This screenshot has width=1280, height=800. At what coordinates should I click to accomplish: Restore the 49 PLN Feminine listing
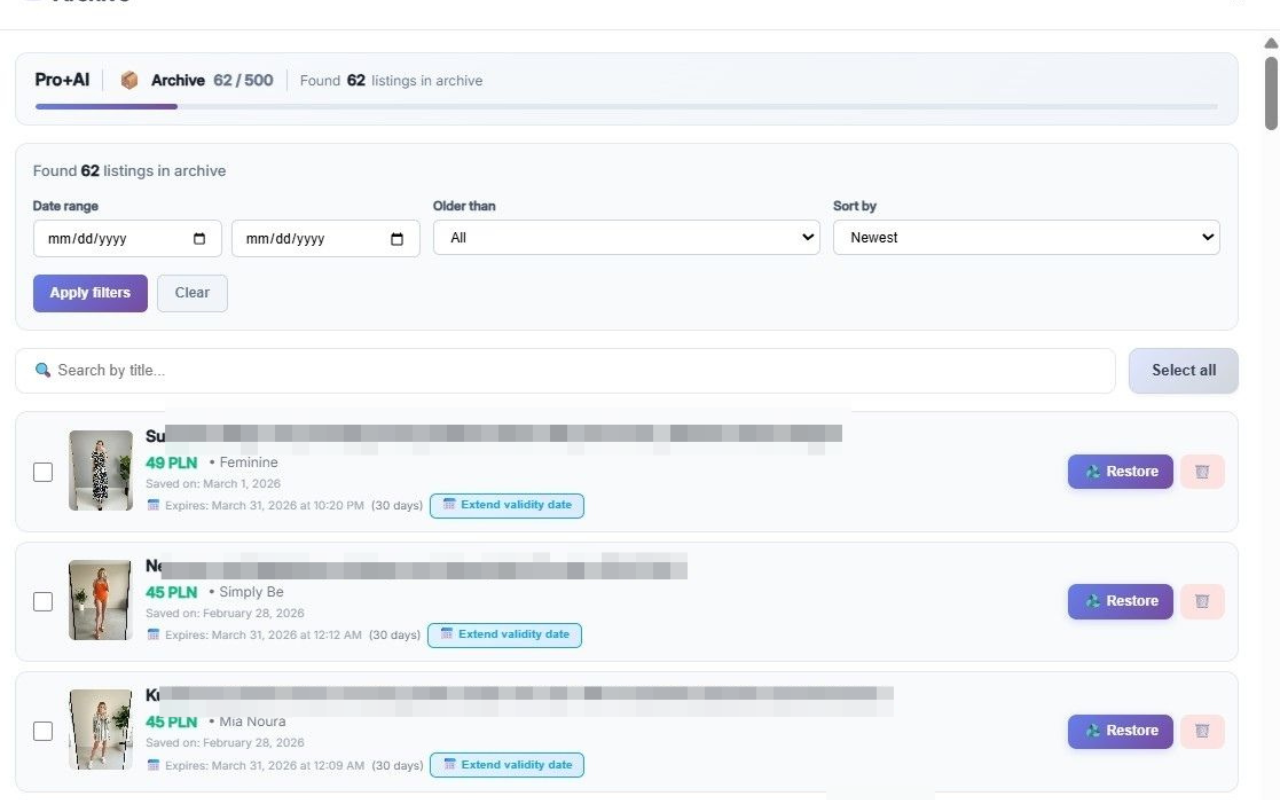coord(1120,472)
